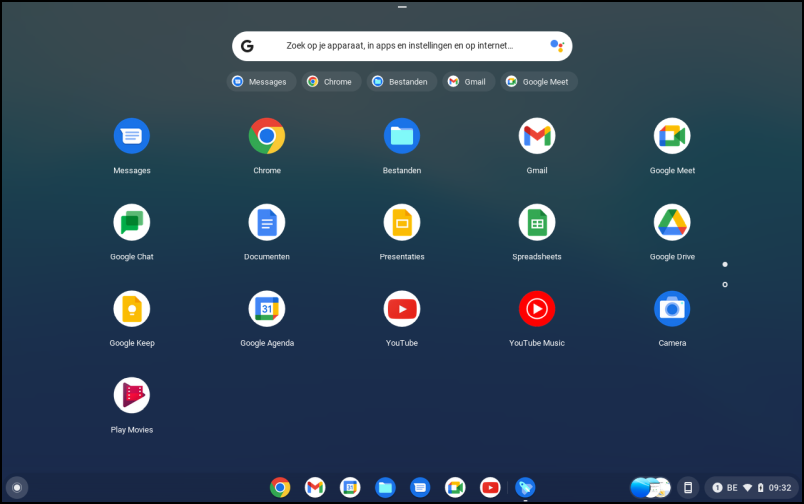Click the Gmail icon on the shelf

tap(315, 488)
